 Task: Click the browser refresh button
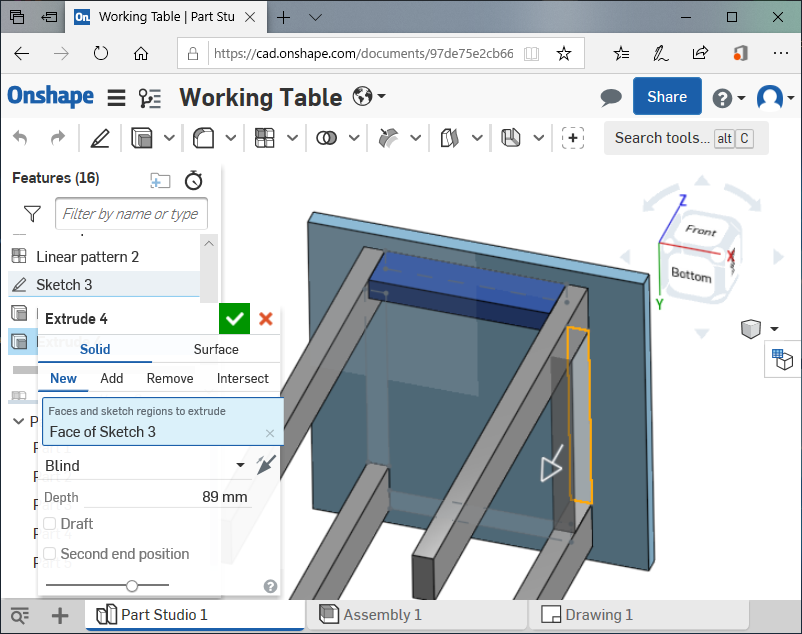pyautogui.click(x=101, y=53)
